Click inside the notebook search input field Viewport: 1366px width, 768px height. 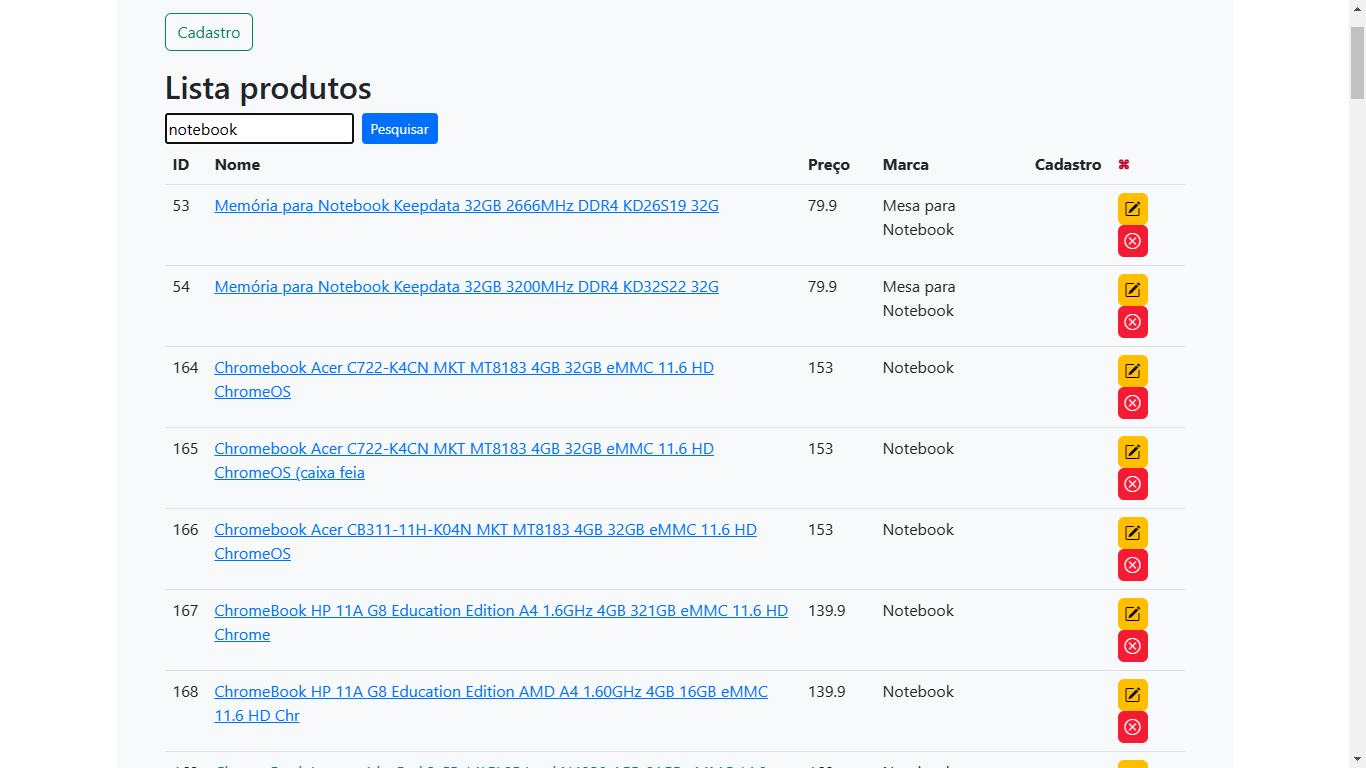pyautogui.click(x=259, y=128)
